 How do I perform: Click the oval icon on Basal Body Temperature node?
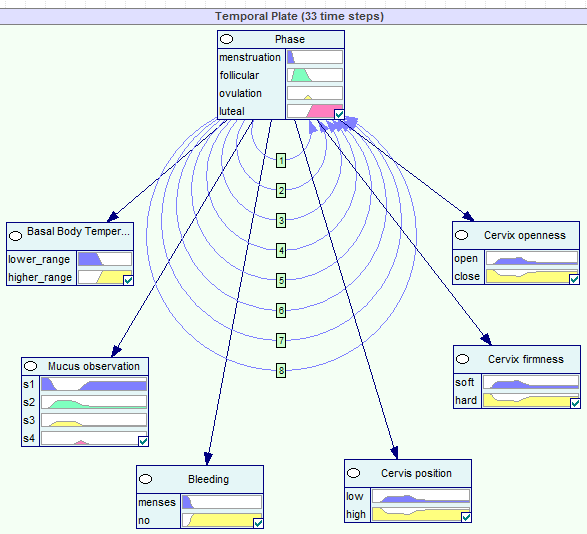pyautogui.click(x=15, y=236)
